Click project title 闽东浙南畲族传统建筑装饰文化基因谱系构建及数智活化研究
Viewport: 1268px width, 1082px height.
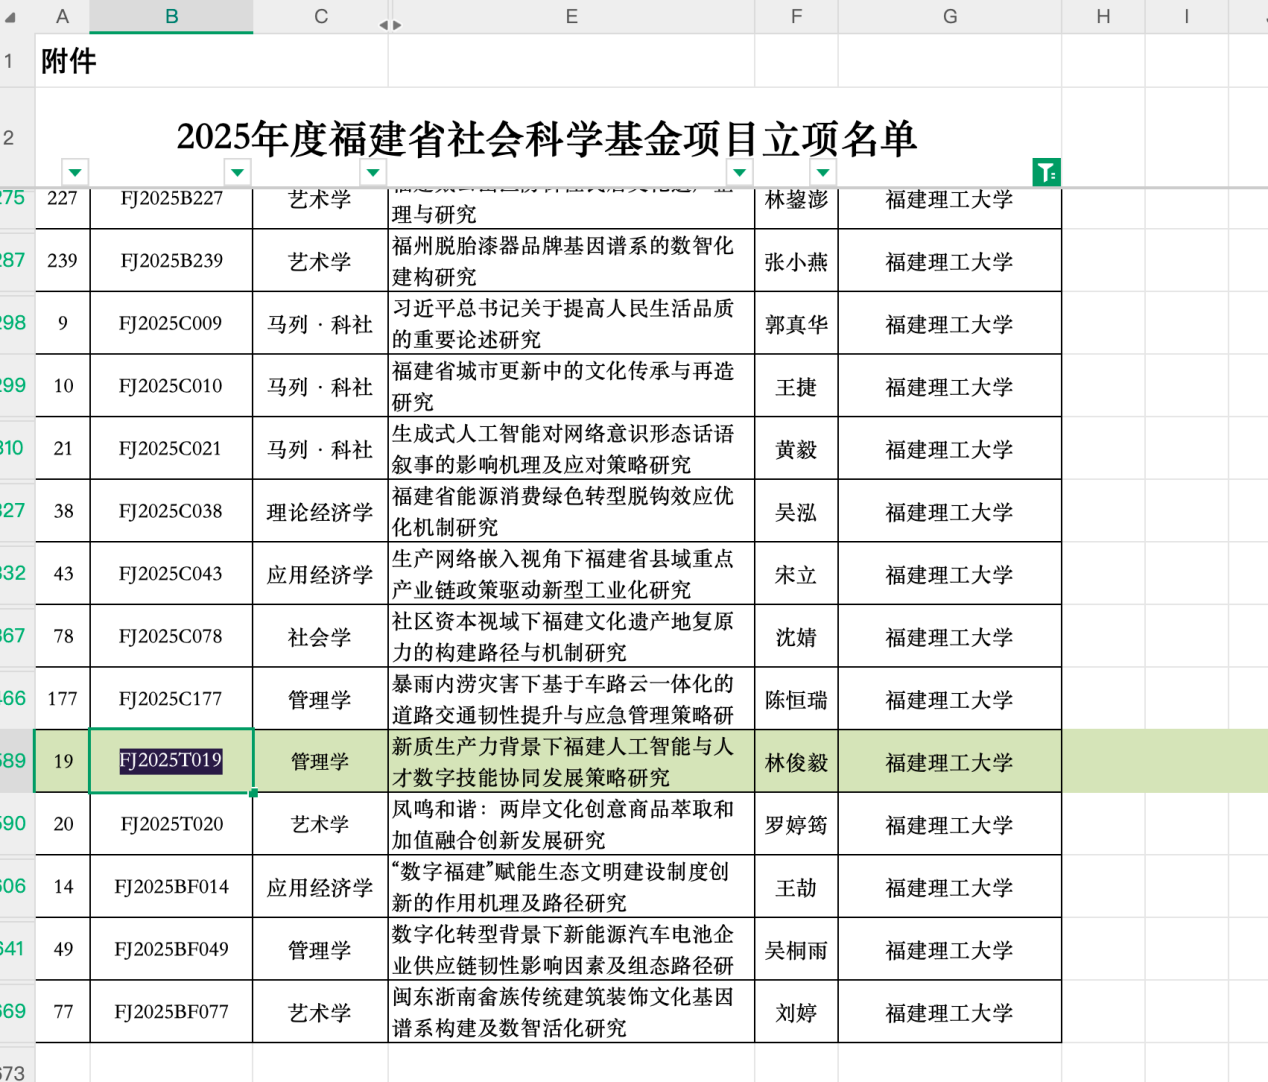(571, 1012)
